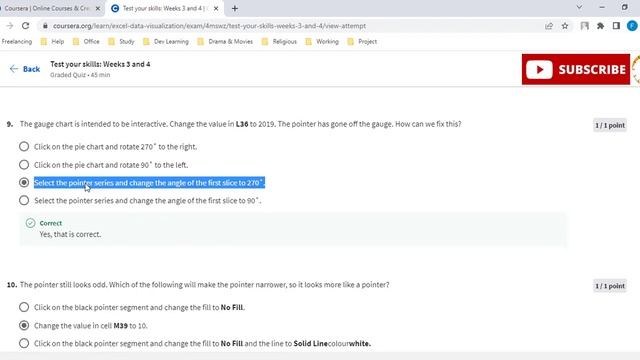Switch to the Coursera Online Courses tab
The width and height of the screenshot is (640, 360).
point(48,8)
